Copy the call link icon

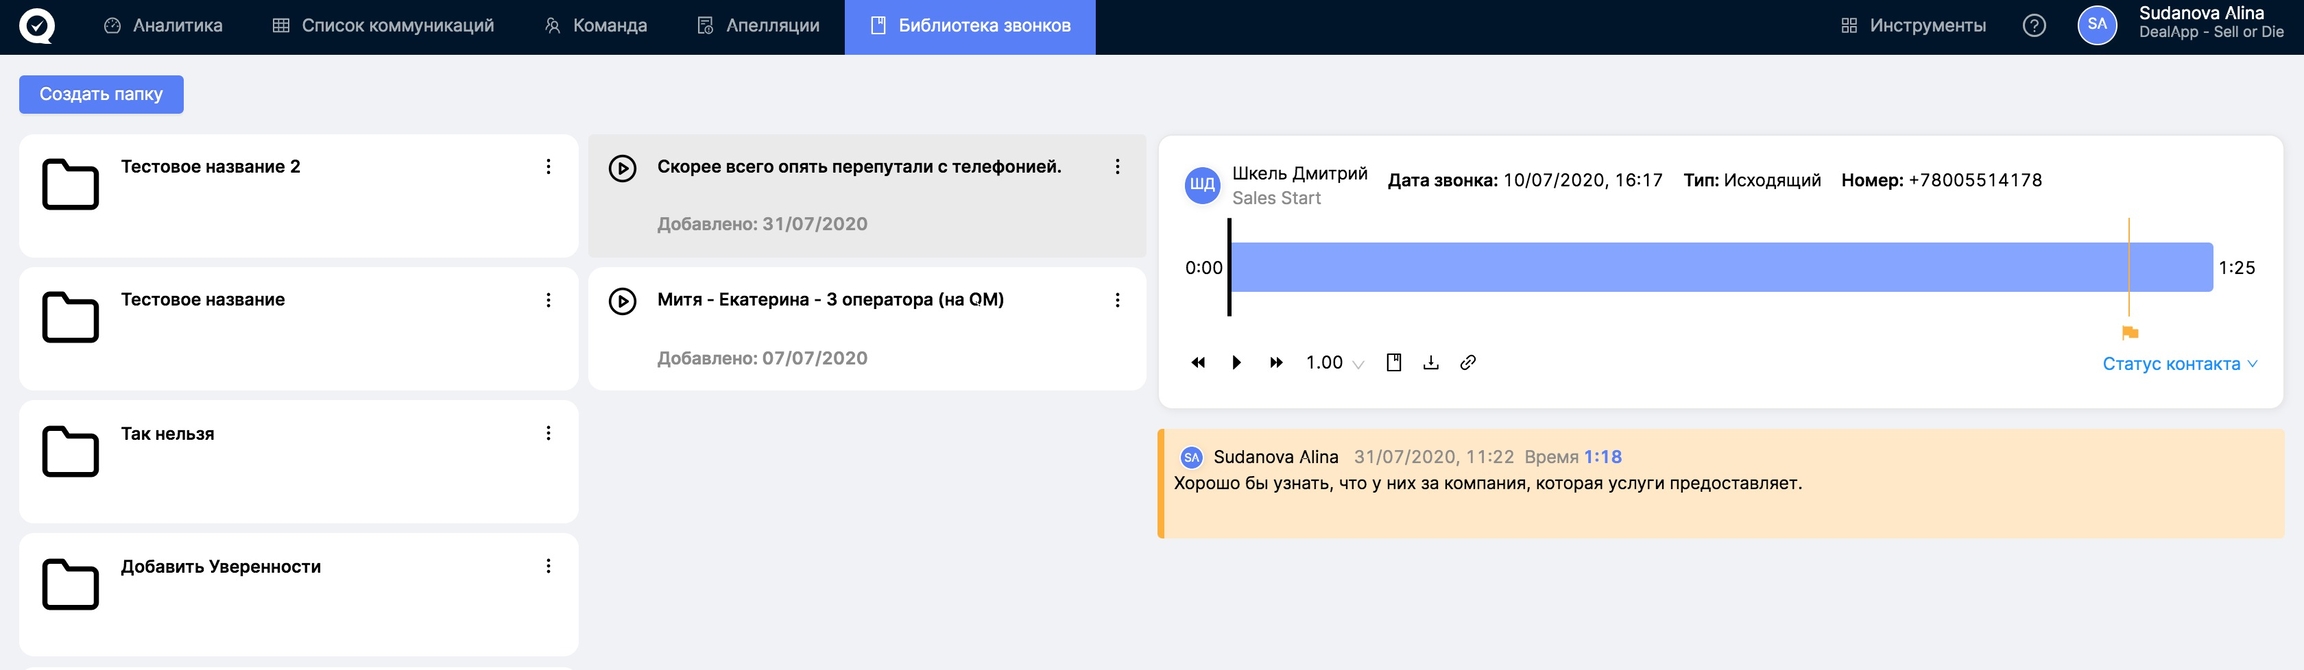[1468, 363]
